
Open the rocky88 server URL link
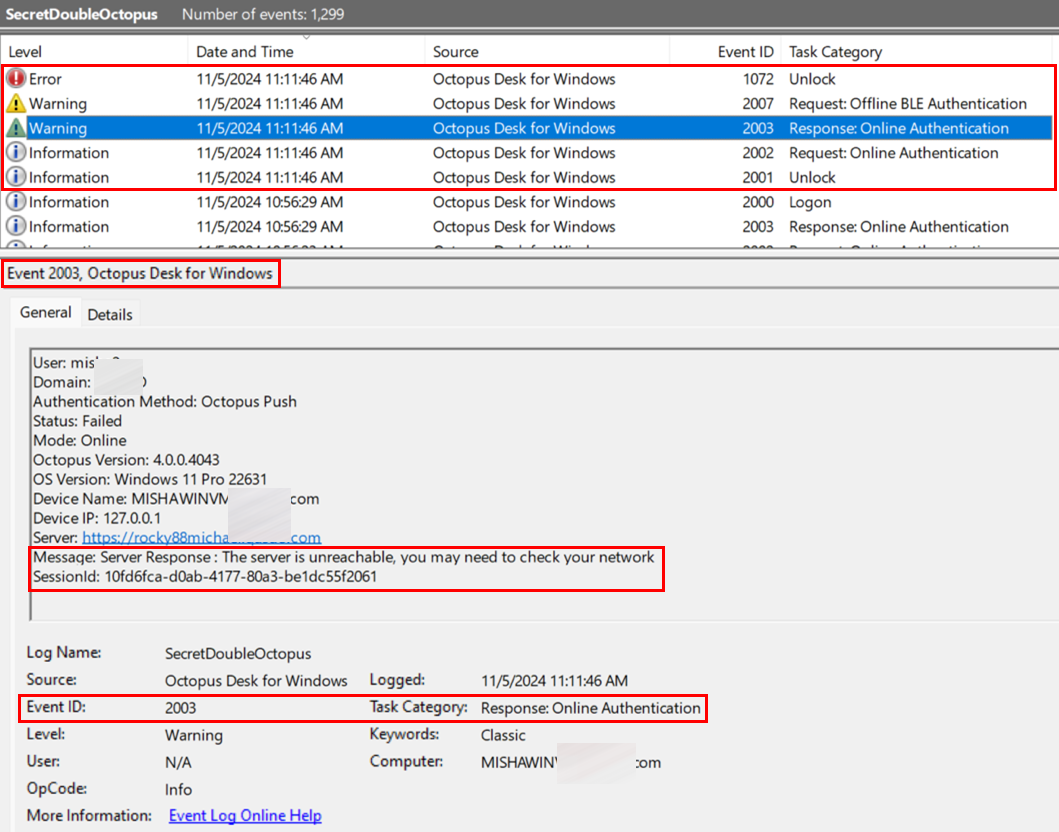[201, 538]
